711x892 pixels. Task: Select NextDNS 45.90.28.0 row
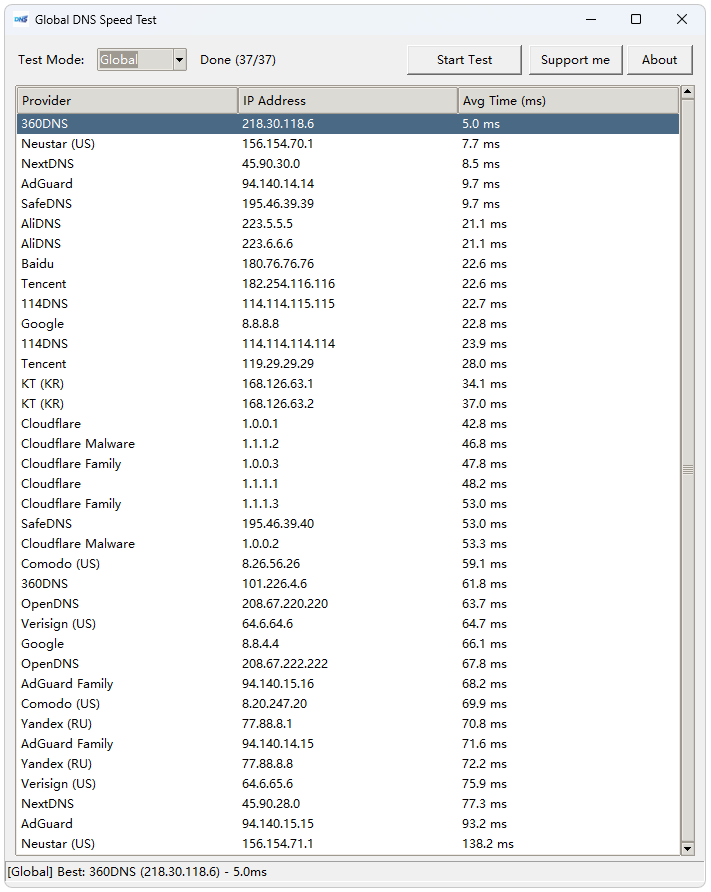click(x=348, y=804)
